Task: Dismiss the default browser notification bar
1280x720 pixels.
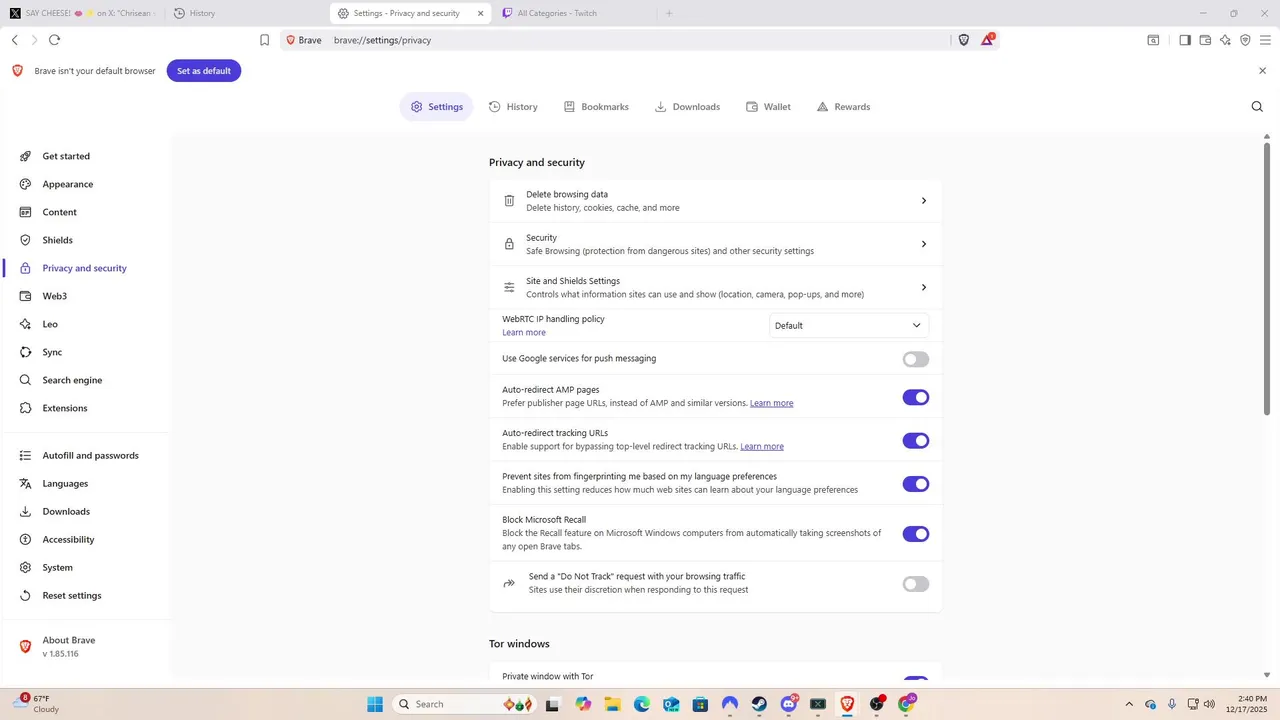Action: click(1262, 71)
